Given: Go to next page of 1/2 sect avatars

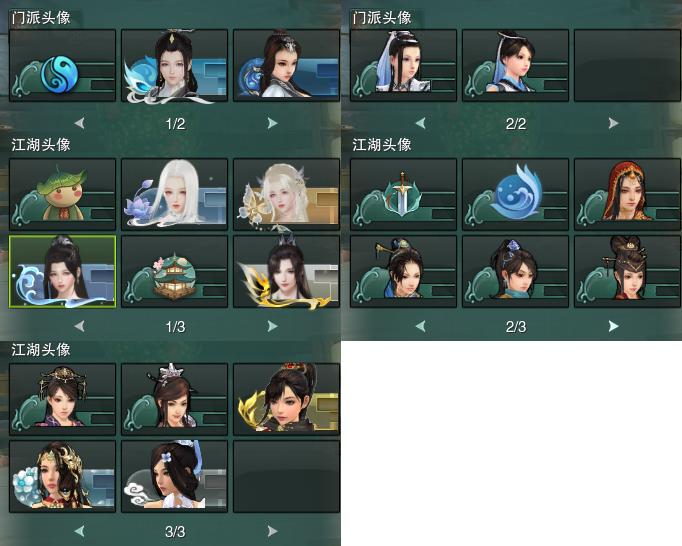Looking at the screenshot, I should pos(272,124).
